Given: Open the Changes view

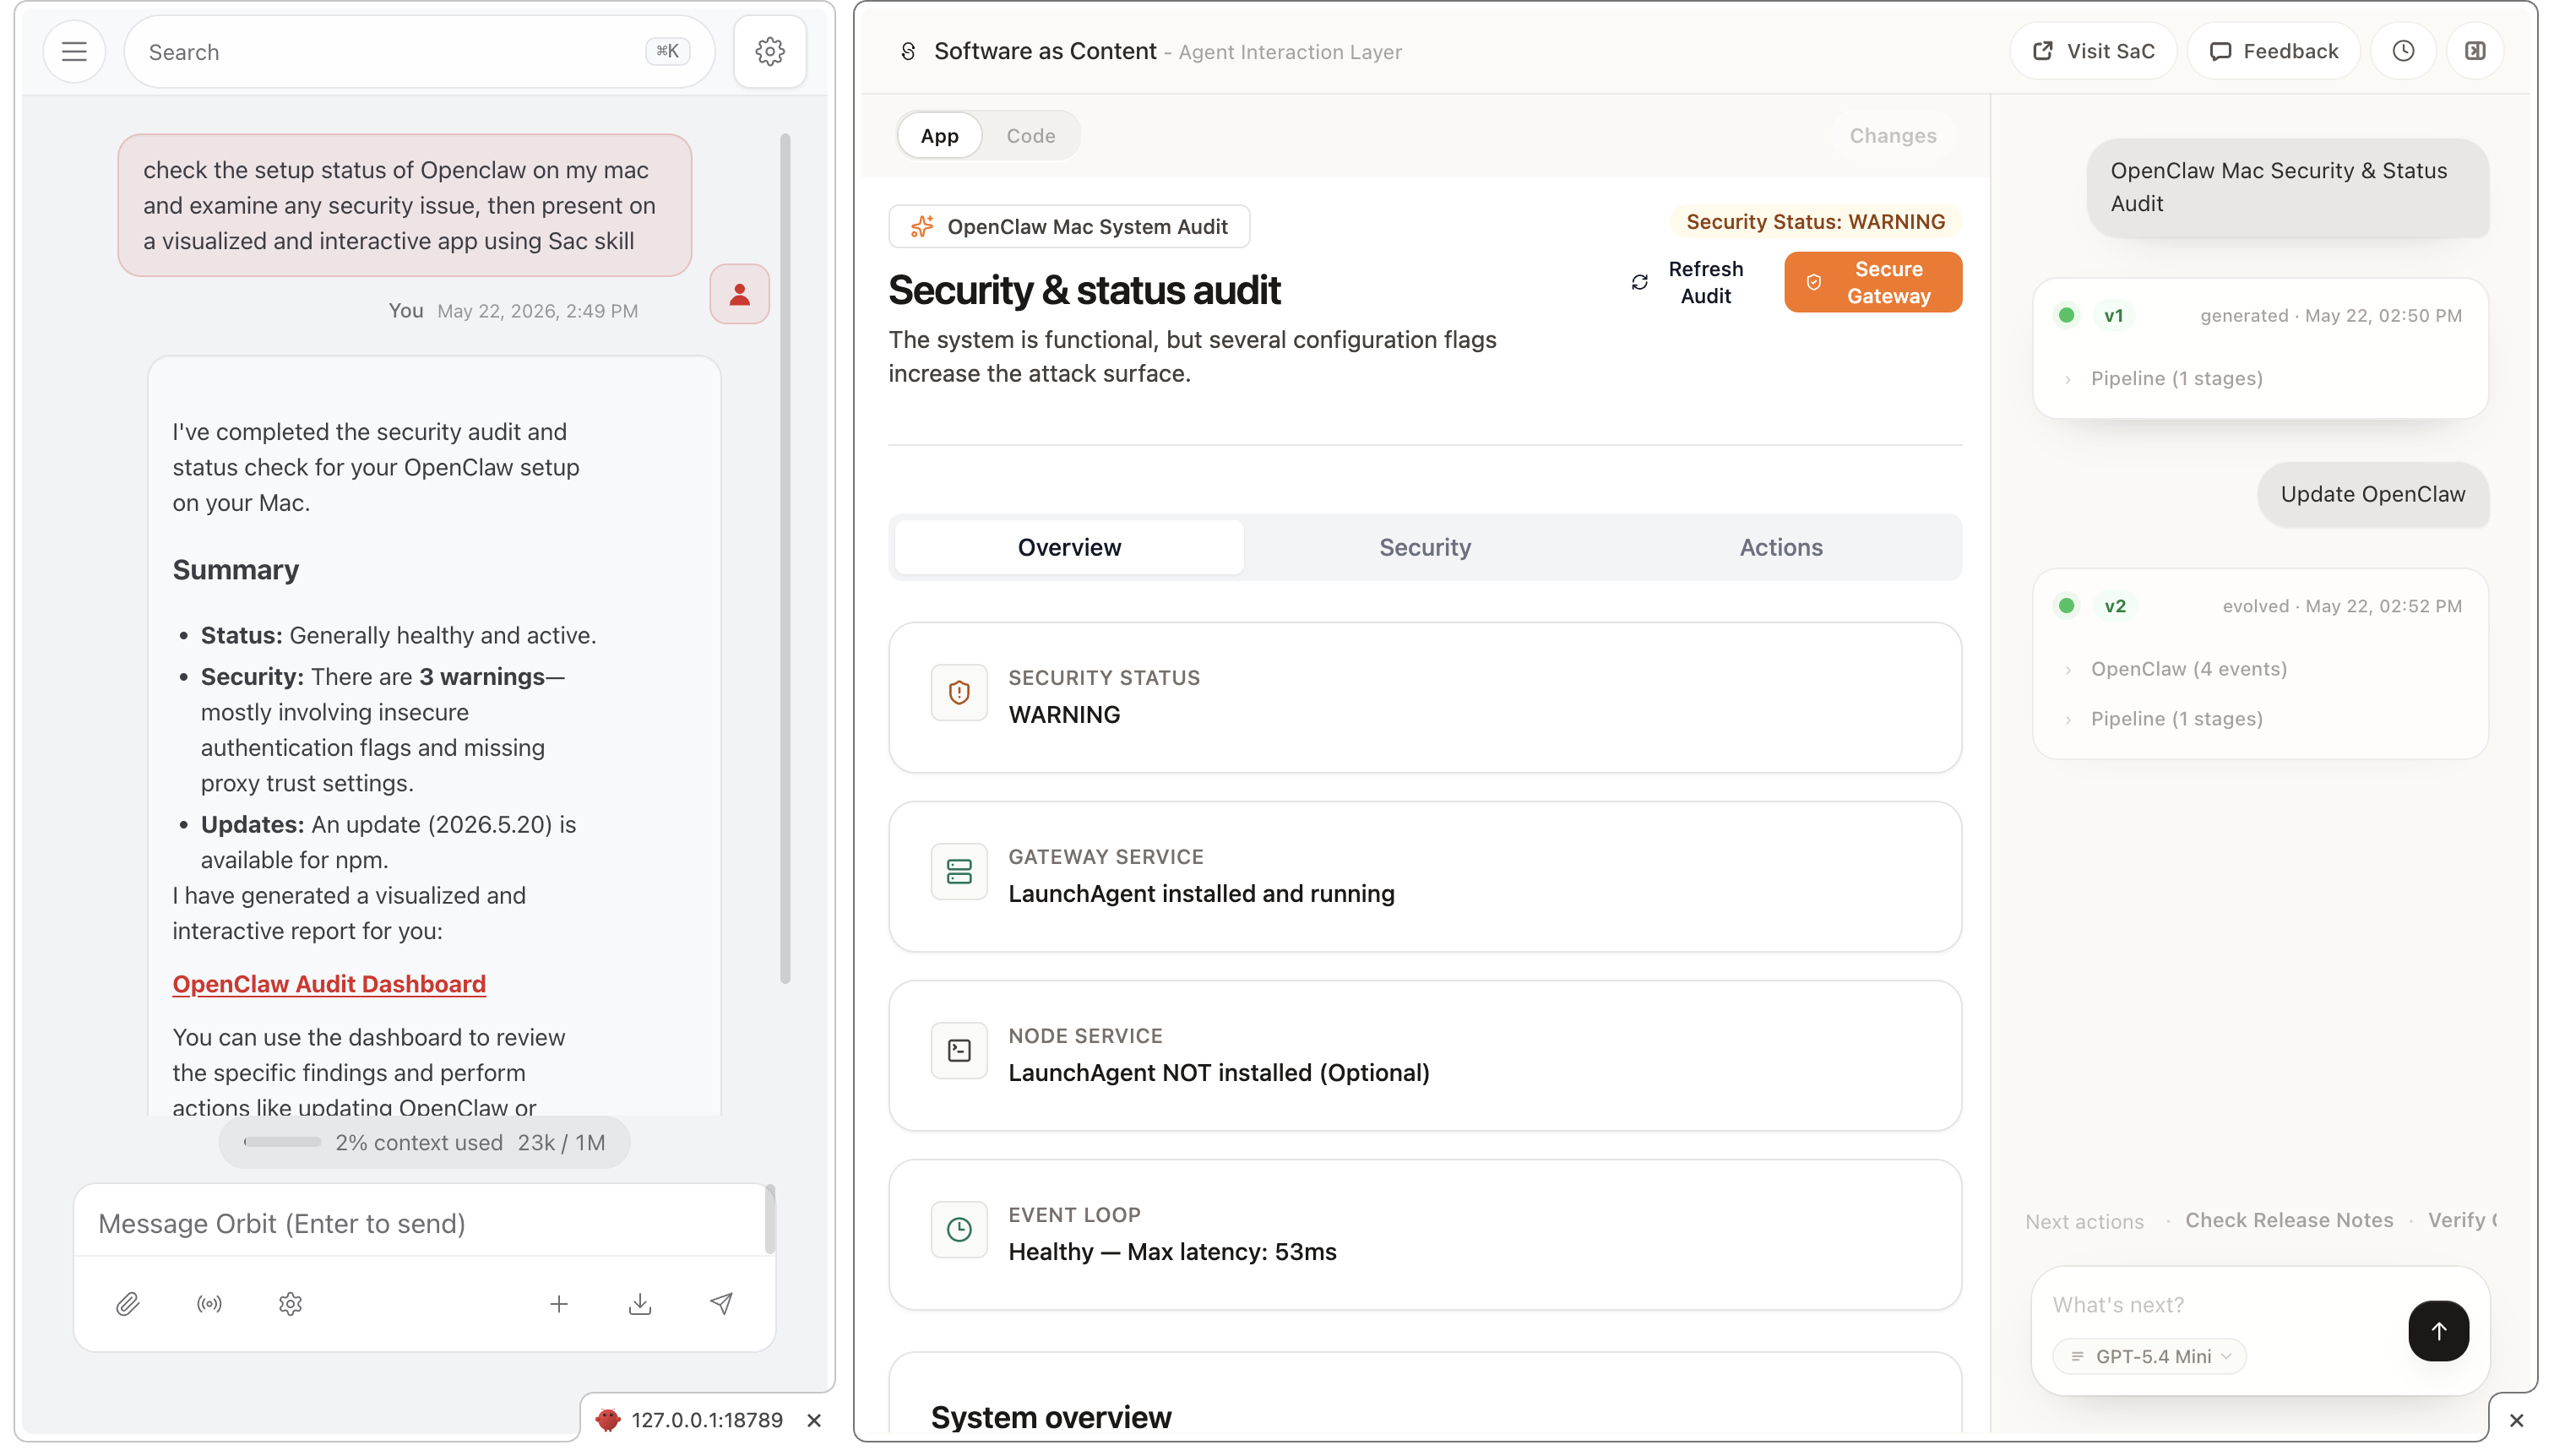Looking at the screenshot, I should [1892, 135].
